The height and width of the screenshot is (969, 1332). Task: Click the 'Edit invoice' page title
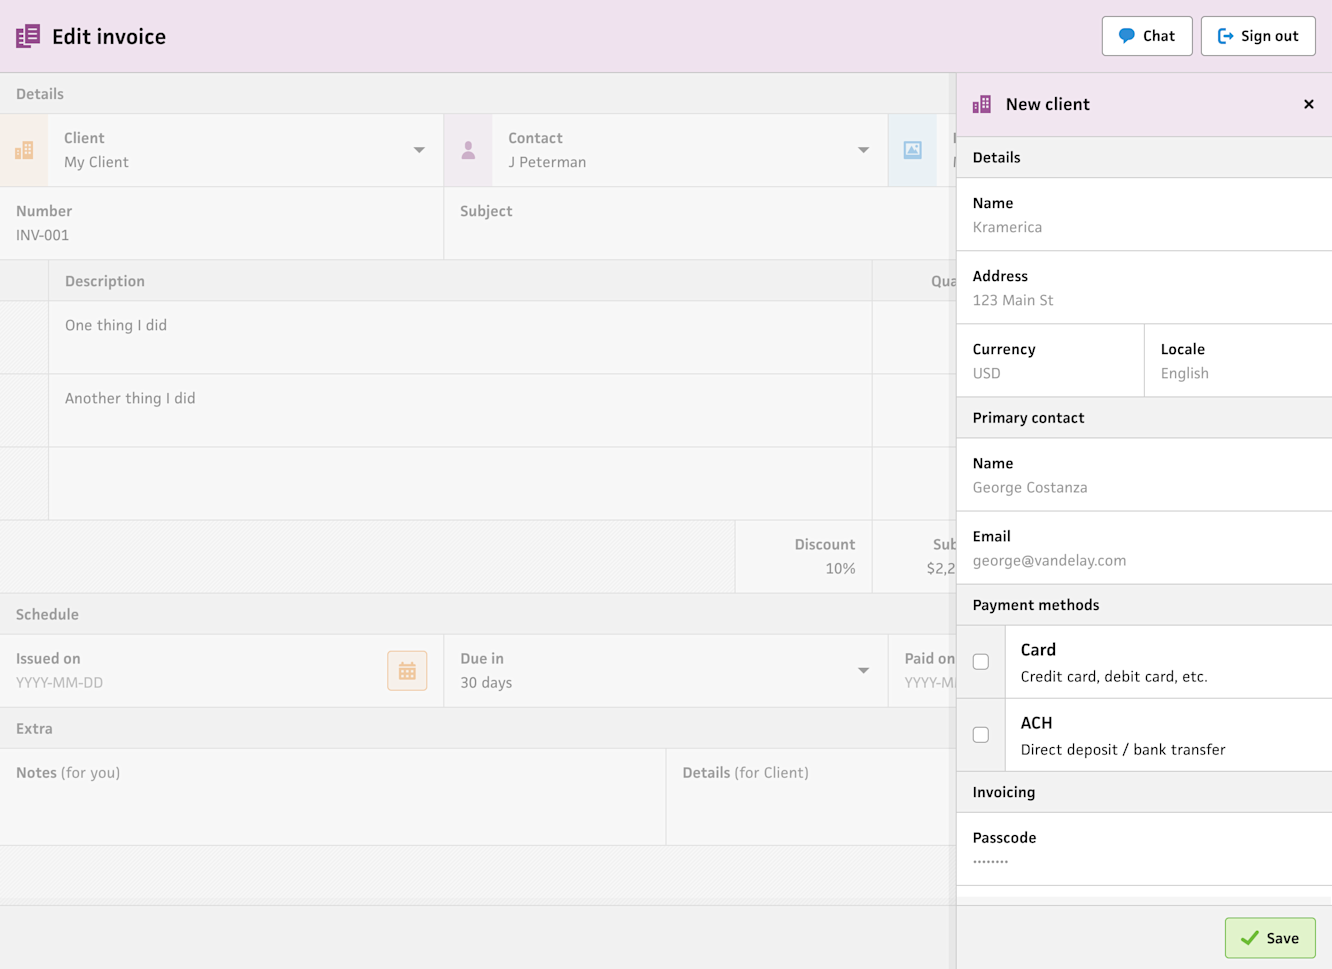click(109, 36)
